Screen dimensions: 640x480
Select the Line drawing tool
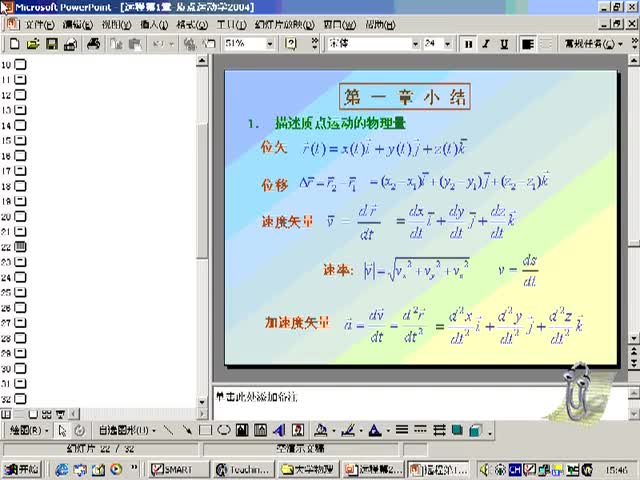click(x=168, y=430)
